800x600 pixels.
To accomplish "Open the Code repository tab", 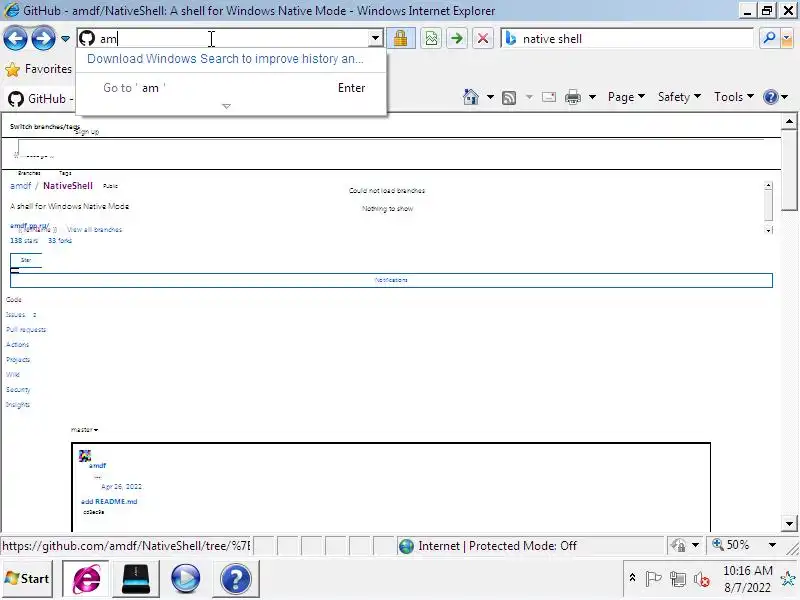I will [x=14, y=299].
